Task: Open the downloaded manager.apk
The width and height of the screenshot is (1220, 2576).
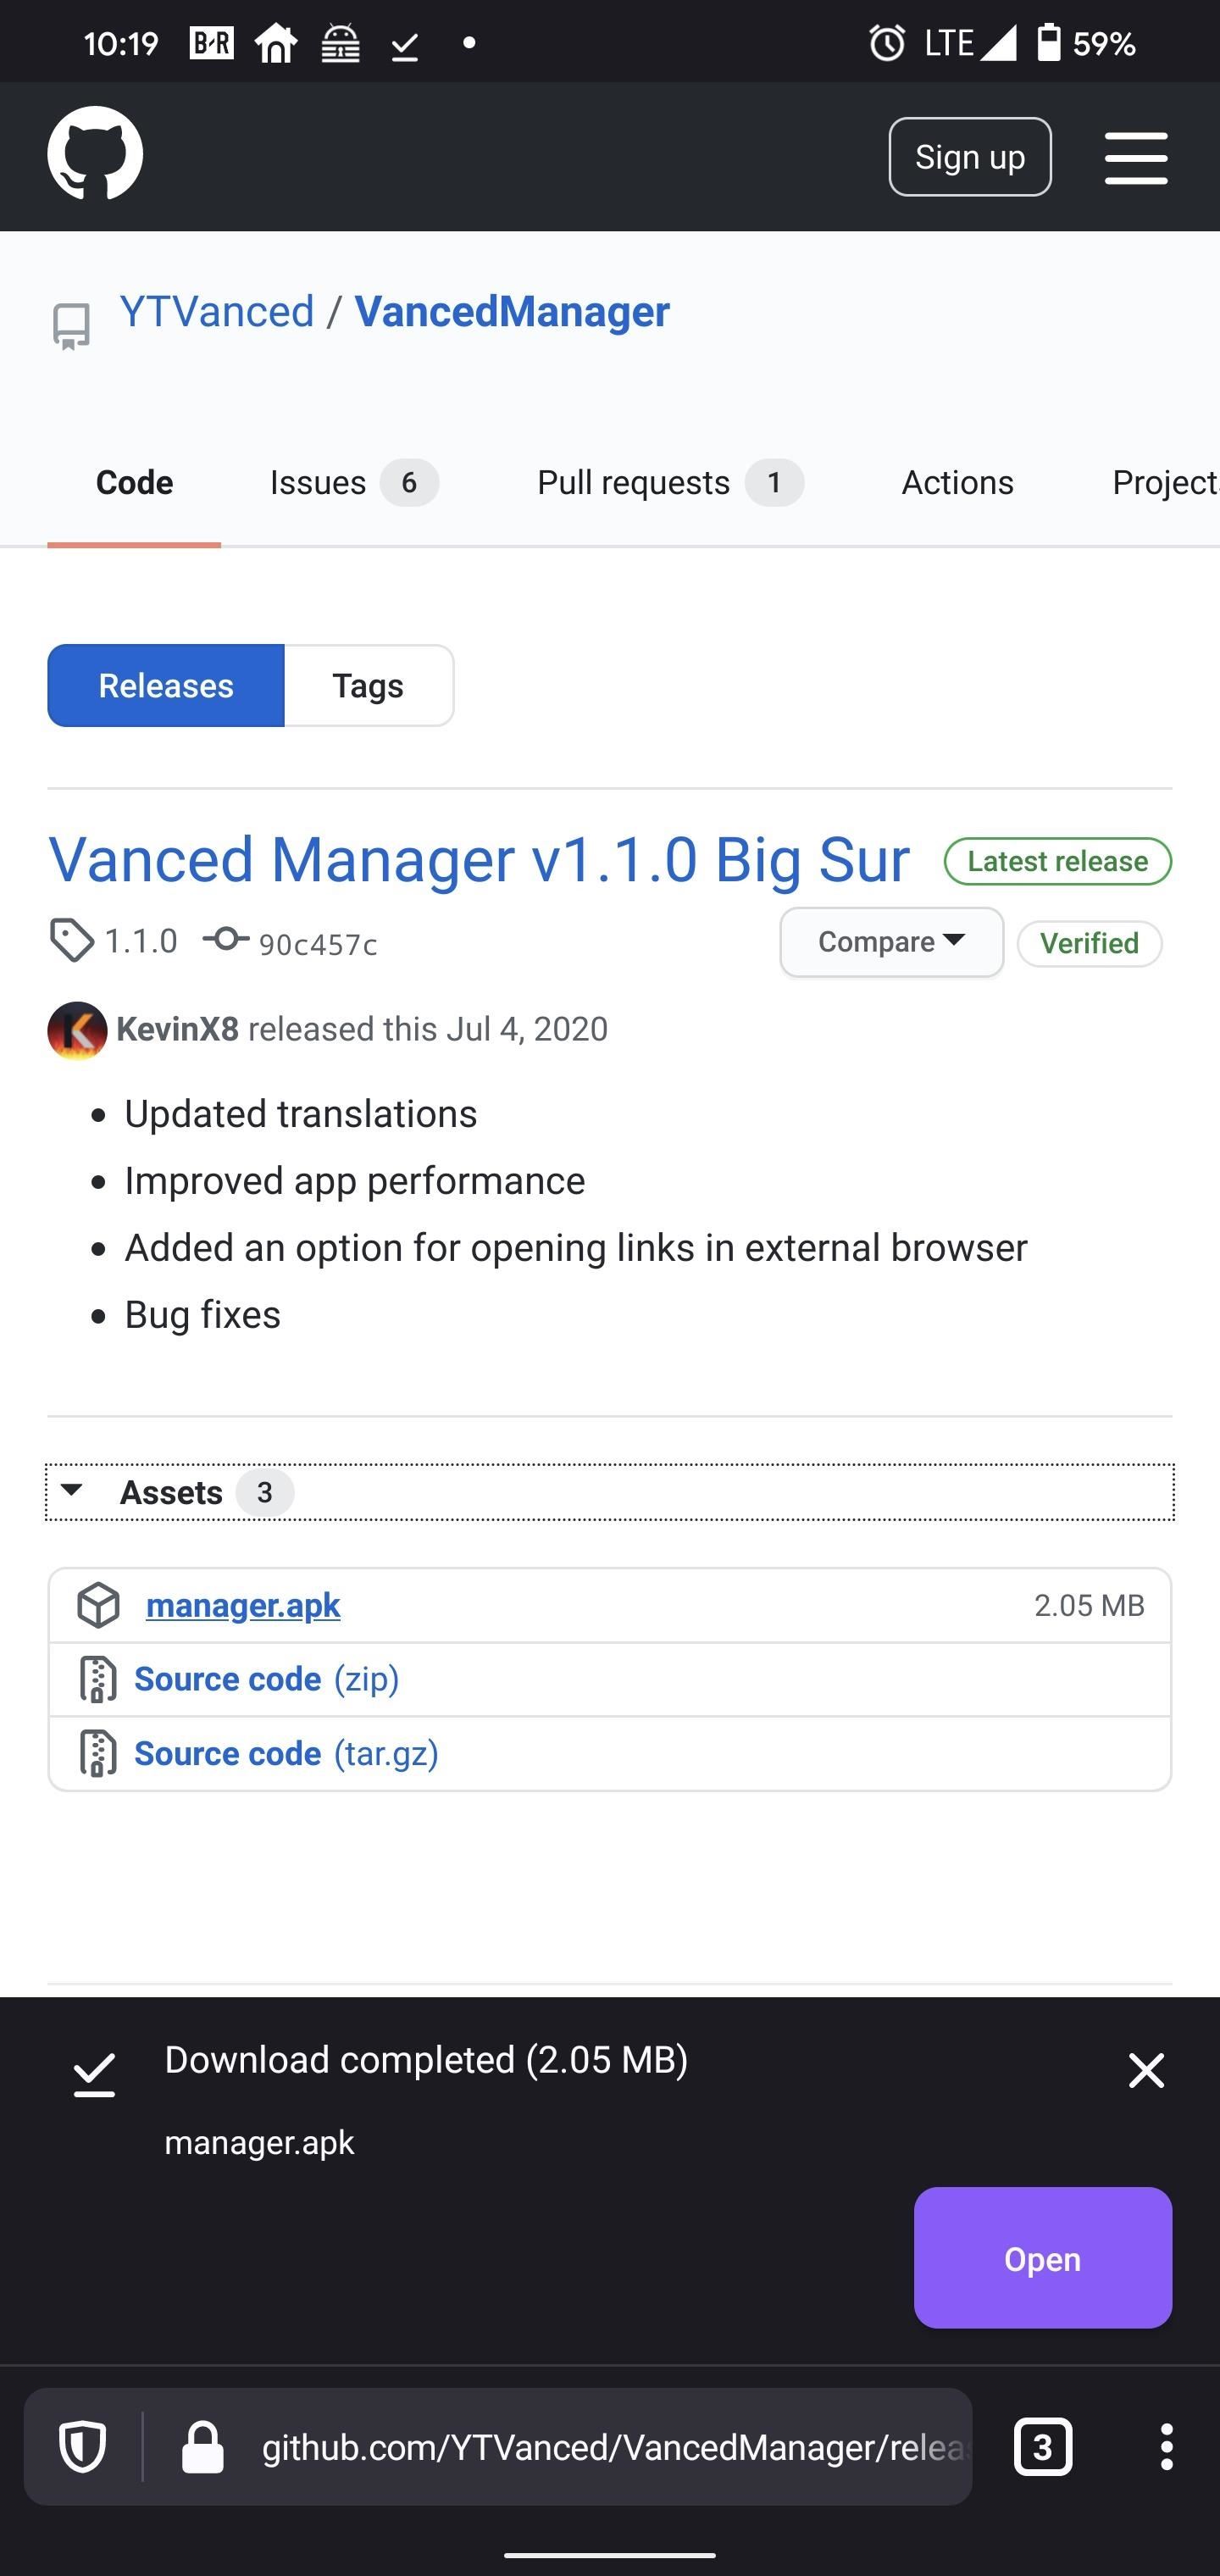Action: point(1043,2259)
